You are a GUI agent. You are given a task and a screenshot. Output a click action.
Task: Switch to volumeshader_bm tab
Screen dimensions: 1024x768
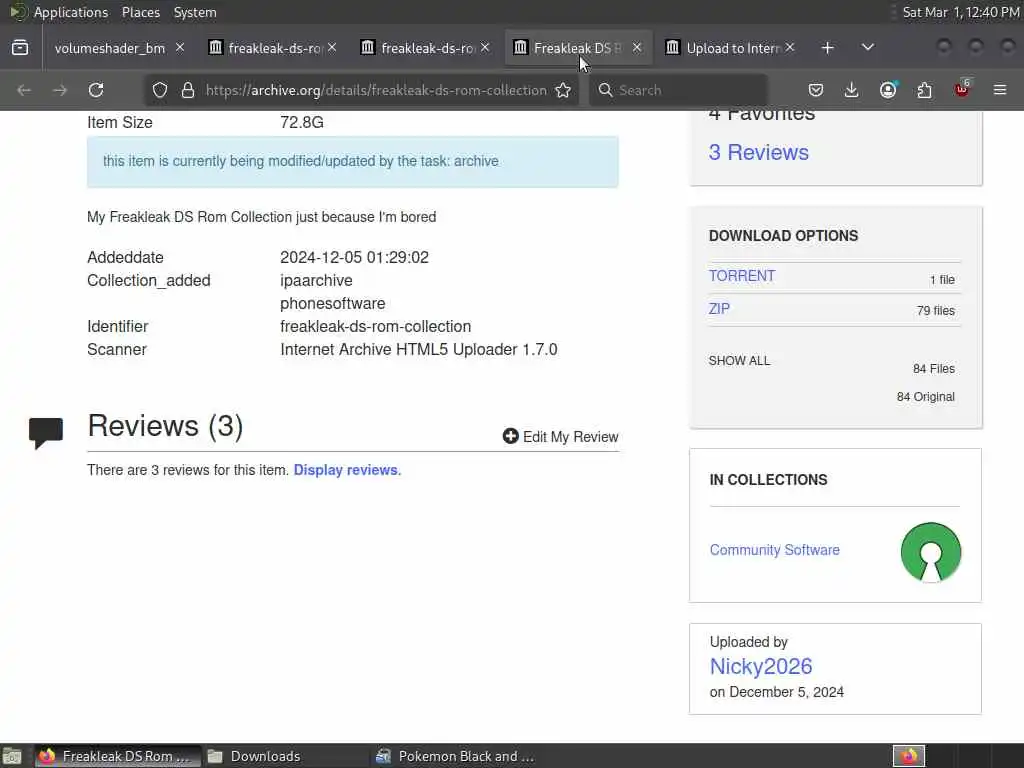[110, 48]
